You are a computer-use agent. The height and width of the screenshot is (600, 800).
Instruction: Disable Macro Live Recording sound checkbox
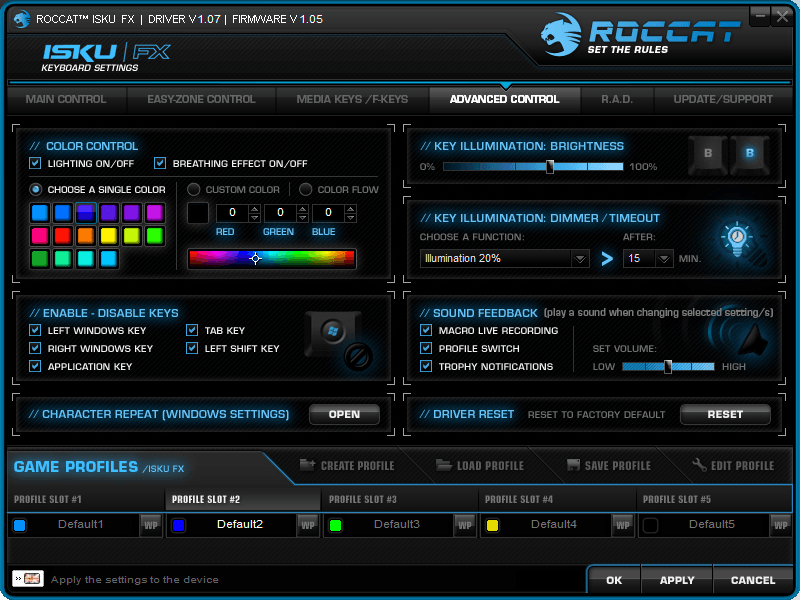(x=426, y=330)
